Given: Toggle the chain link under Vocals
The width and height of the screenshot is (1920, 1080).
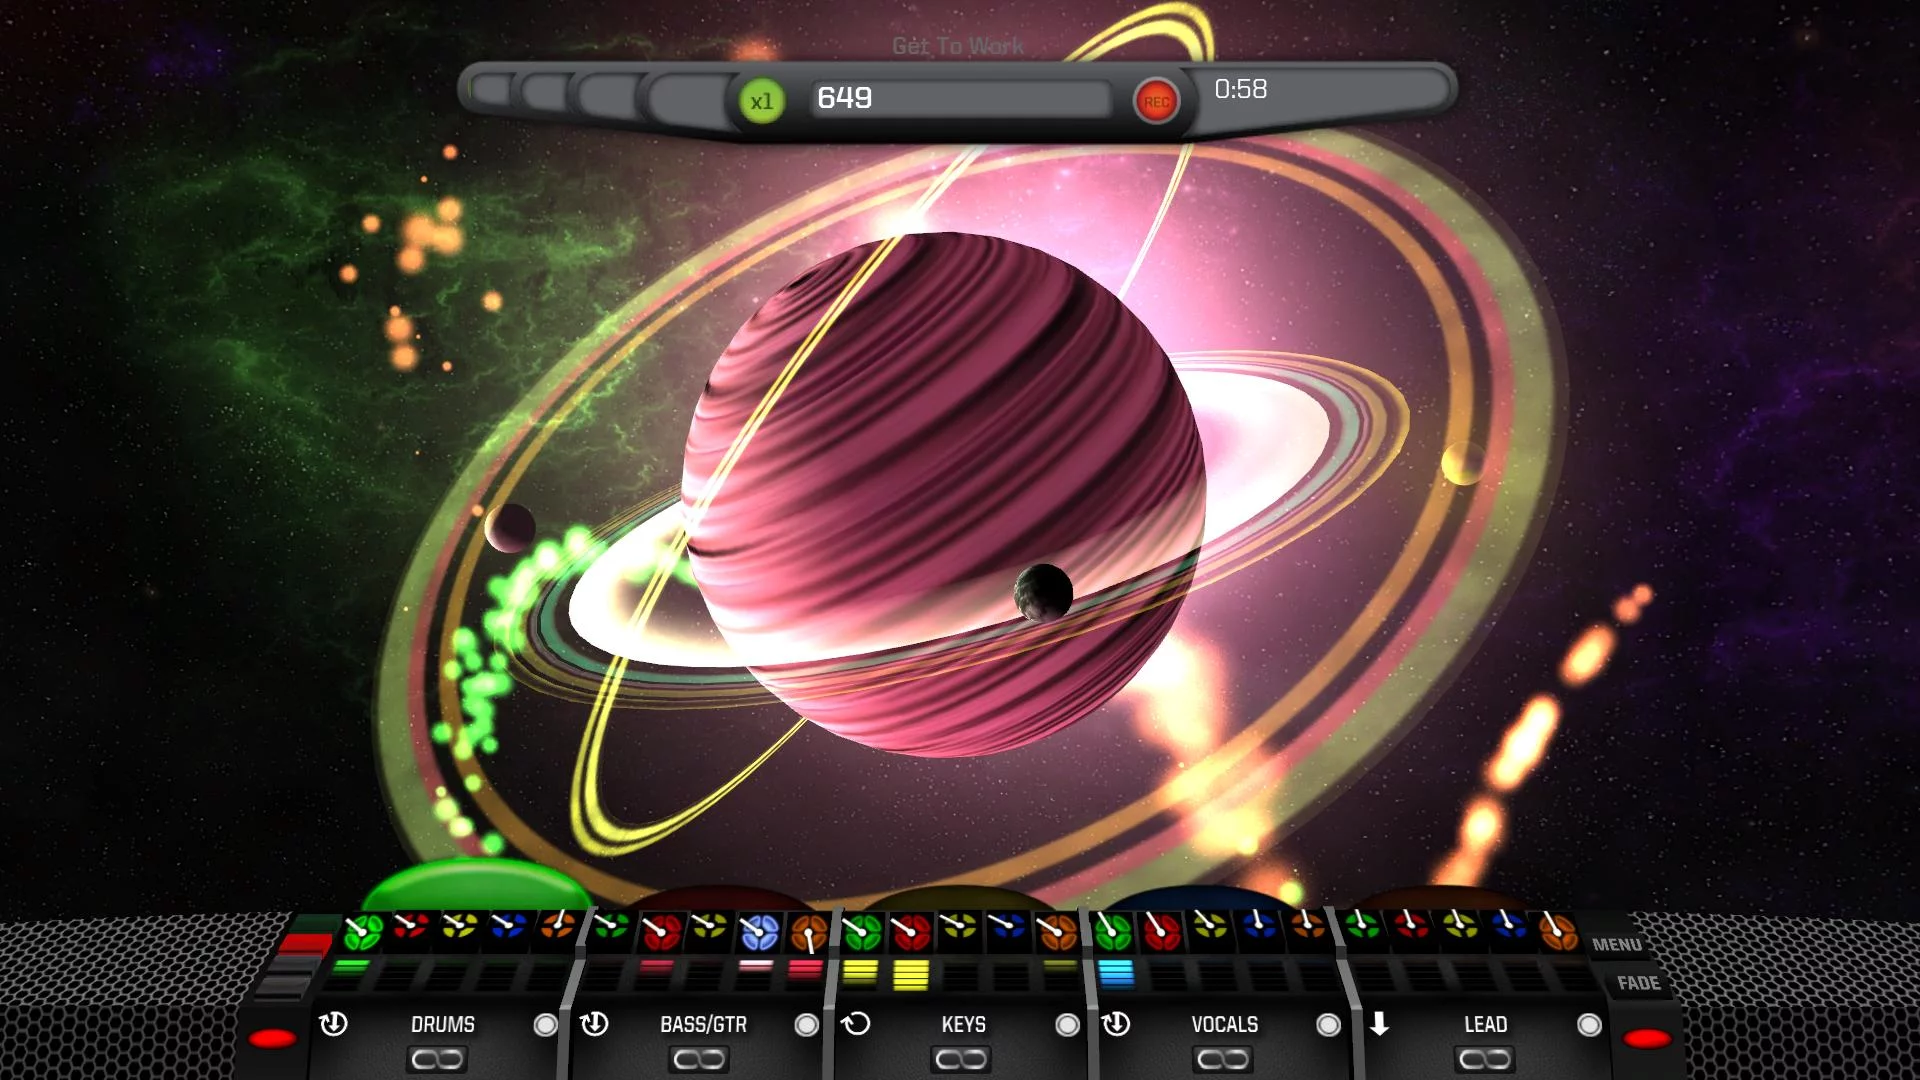Looking at the screenshot, I should [x=1223, y=1059].
